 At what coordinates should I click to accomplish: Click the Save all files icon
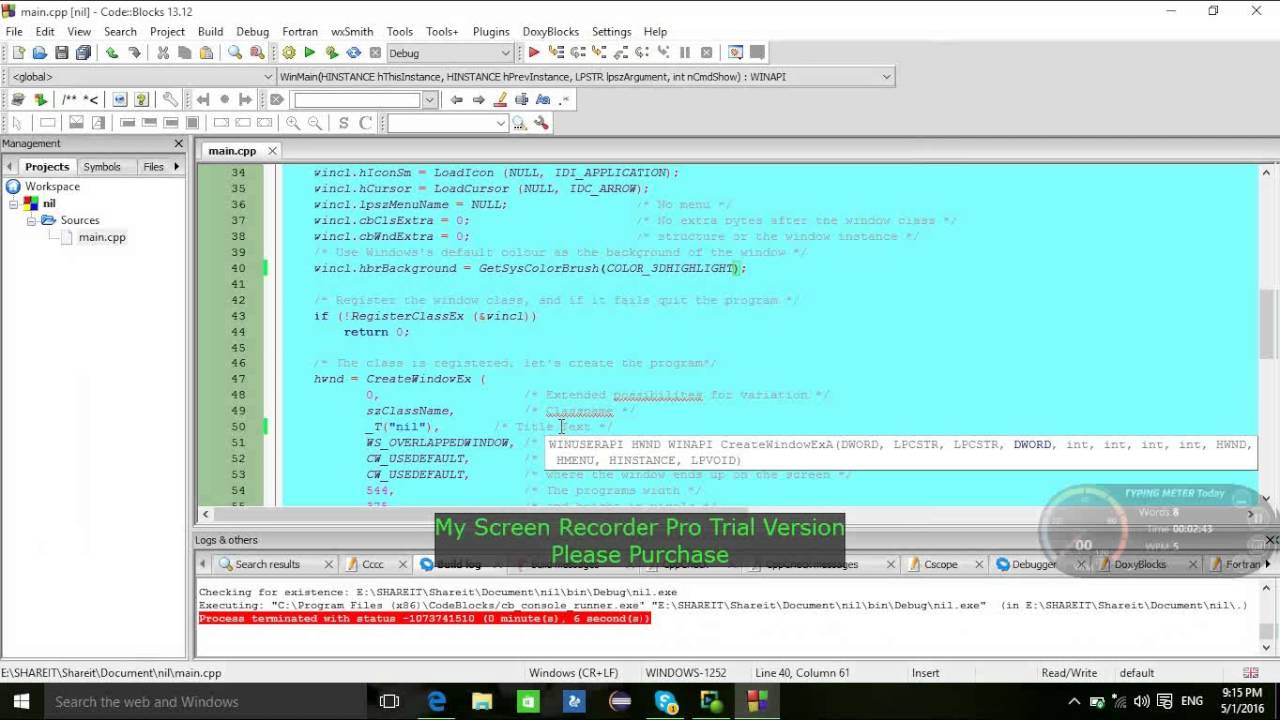[83, 53]
